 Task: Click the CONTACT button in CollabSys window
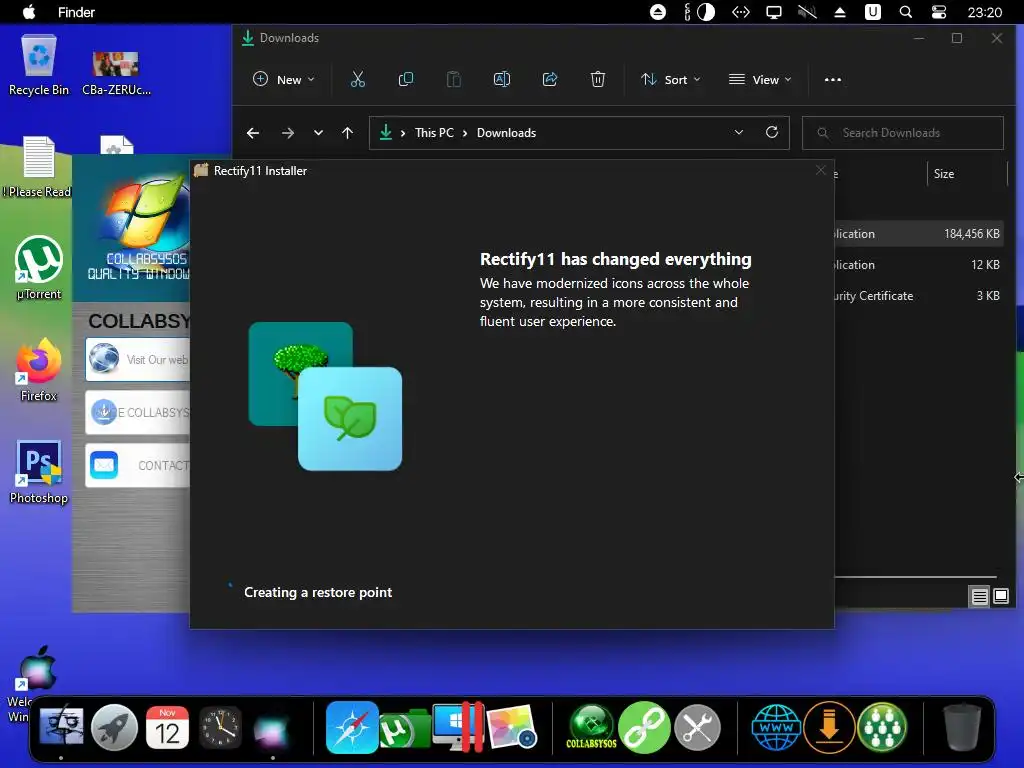138,466
